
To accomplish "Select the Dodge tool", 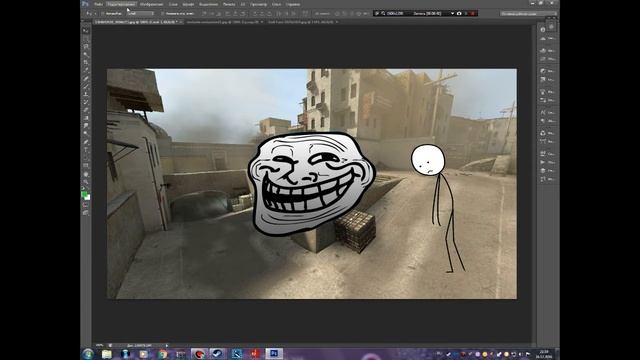I will click(86, 134).
